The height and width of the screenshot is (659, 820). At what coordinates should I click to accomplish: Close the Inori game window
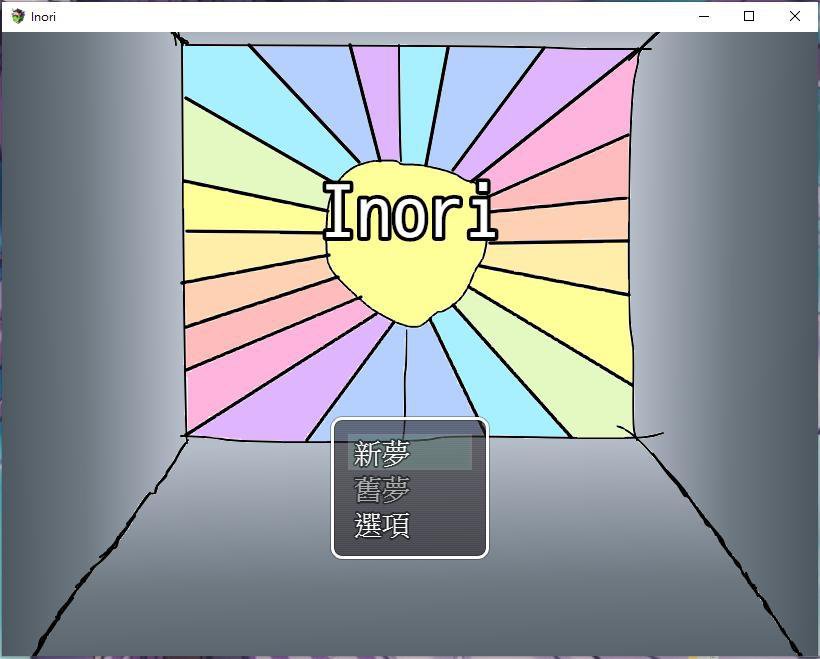point(794,16)
